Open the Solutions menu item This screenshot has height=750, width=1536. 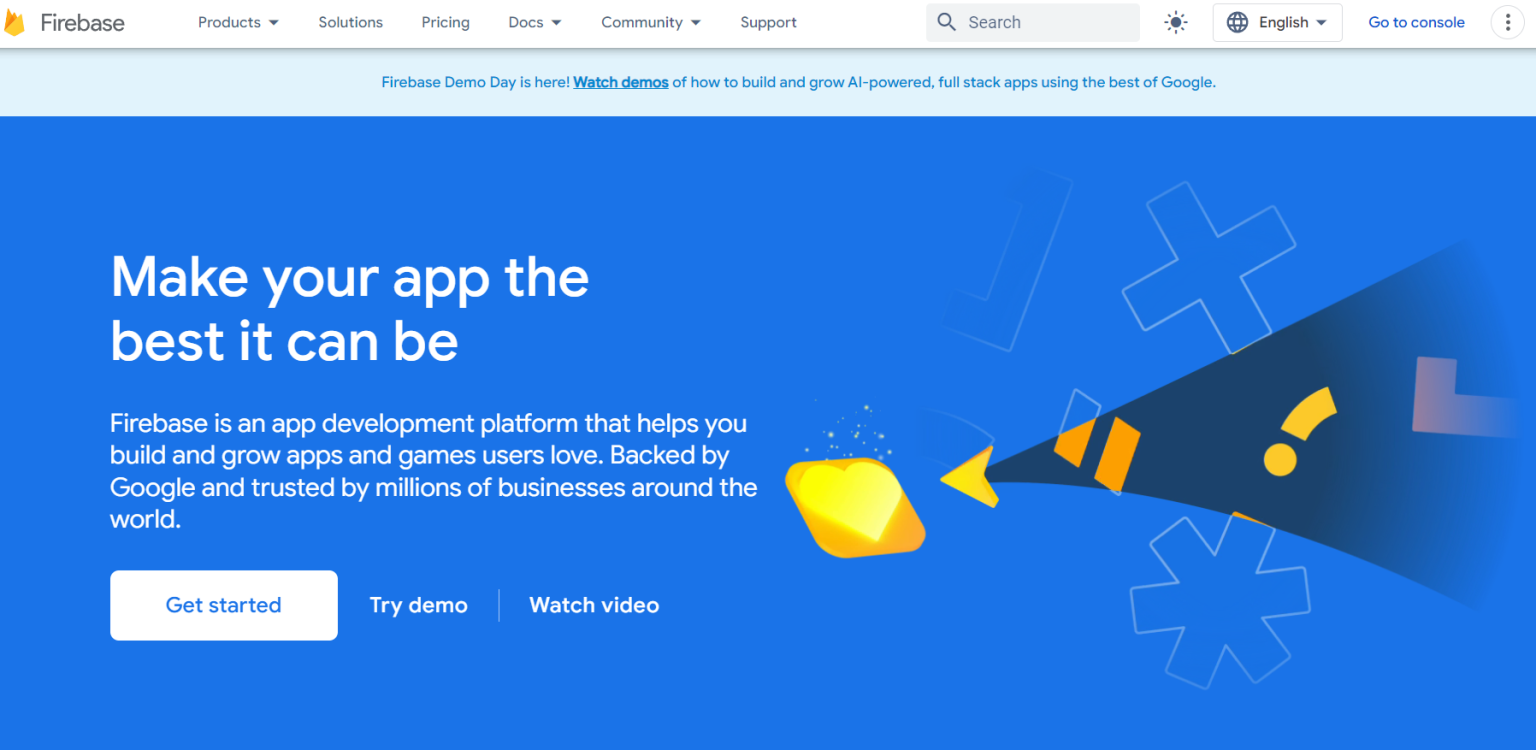(x=350, y=22)
